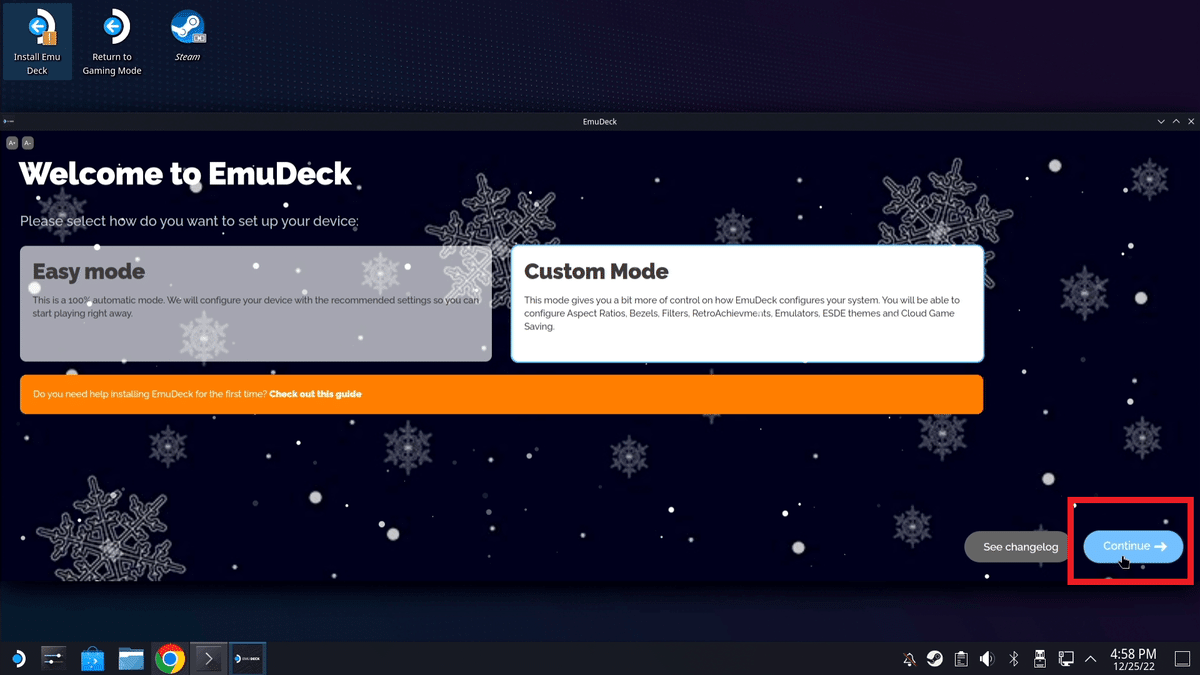Viewport: 1200px width, 675px height.
Task: Open the network connections tray icon
Action: pos(1065,659)
